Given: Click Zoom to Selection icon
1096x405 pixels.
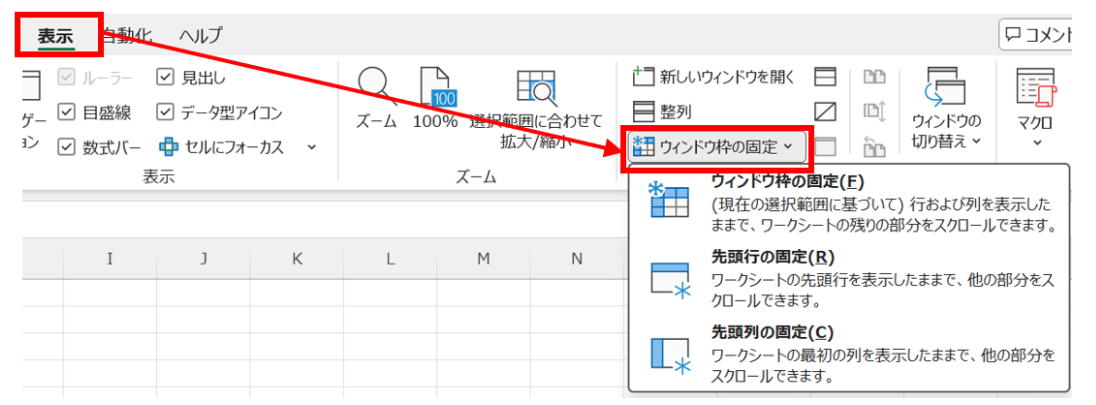Looking at the screenshot, I should tap(535, 88).
